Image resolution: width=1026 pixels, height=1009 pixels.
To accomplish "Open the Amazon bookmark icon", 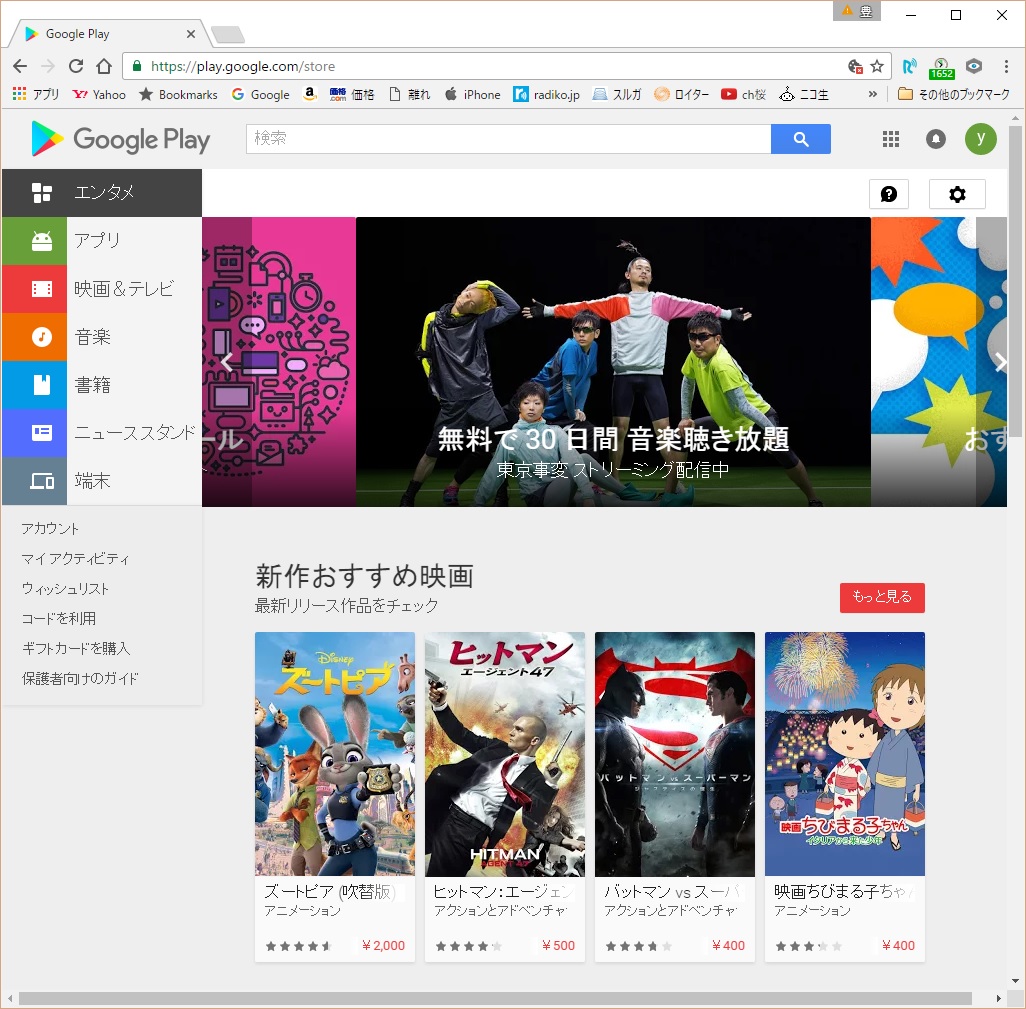I will pyautogui.click(x=310, y=94).
